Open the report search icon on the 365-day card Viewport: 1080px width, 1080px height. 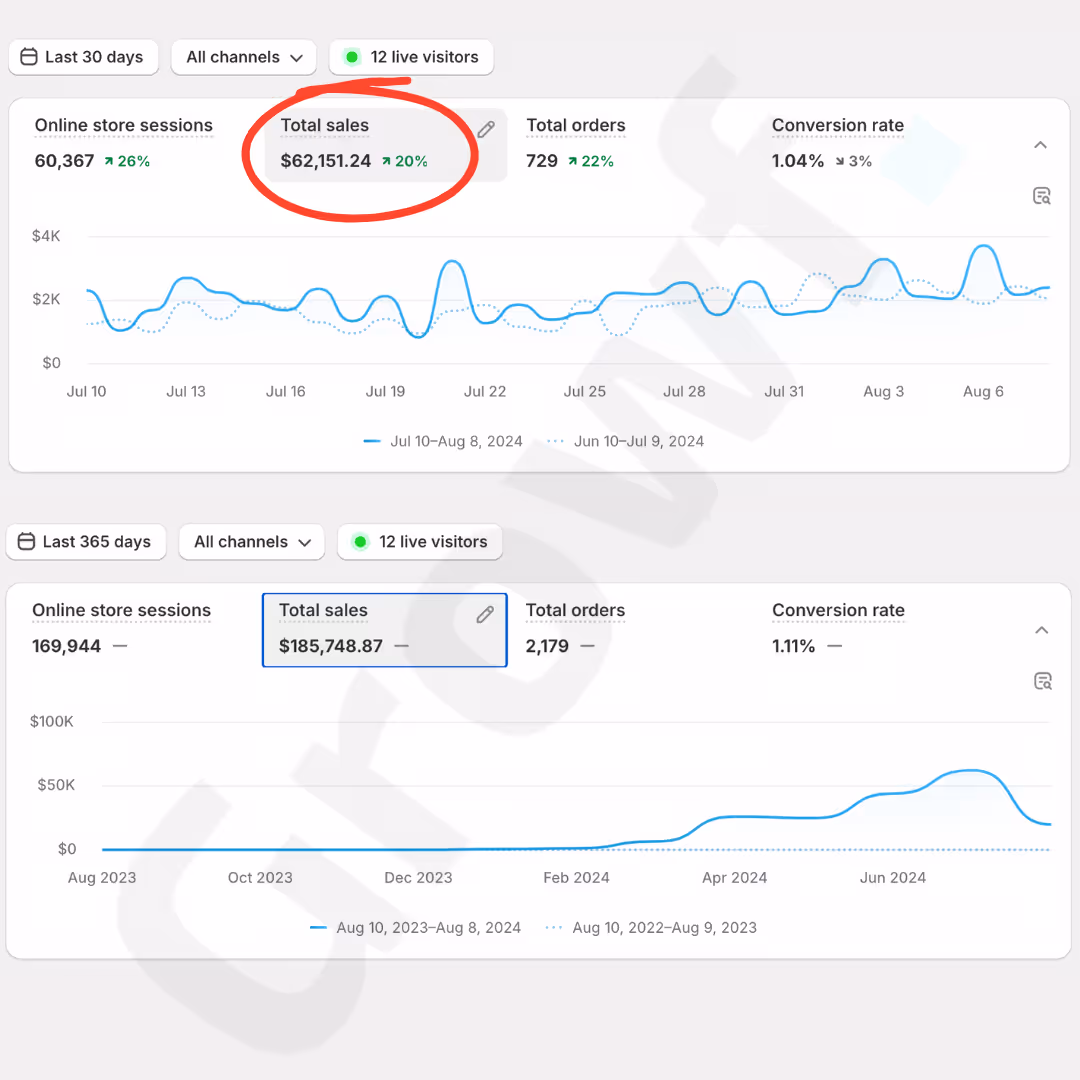click(x=1042, y=680)
